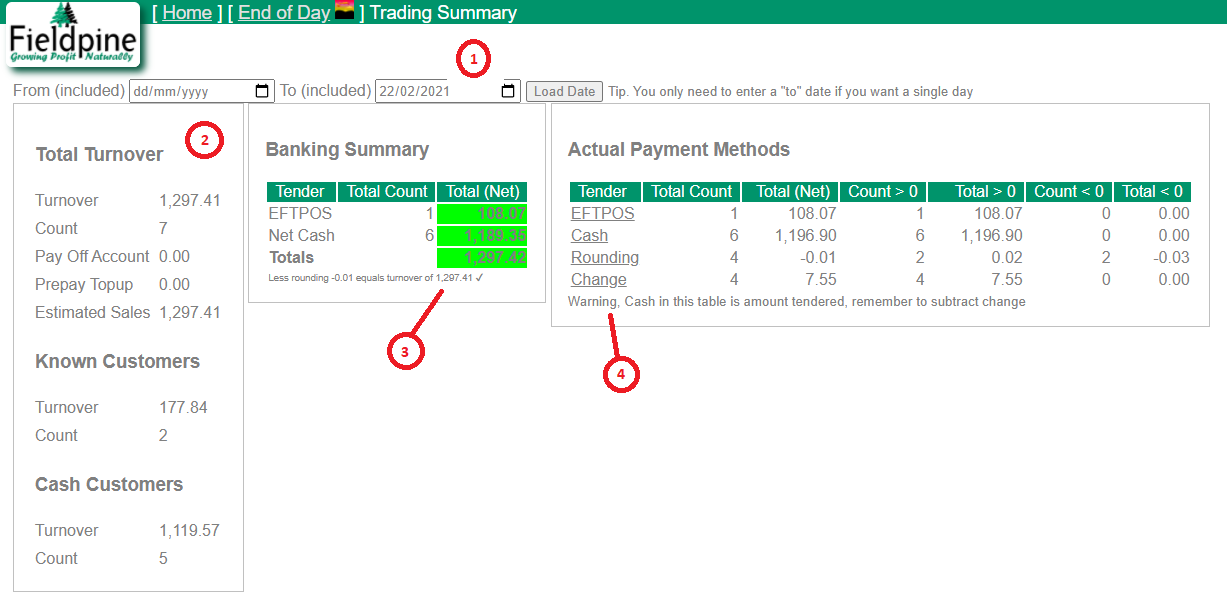Screen dimensions: 1227x604
Task: Click the Trading Summary page title
Action: pyautogui.click(x=444, y=13)
